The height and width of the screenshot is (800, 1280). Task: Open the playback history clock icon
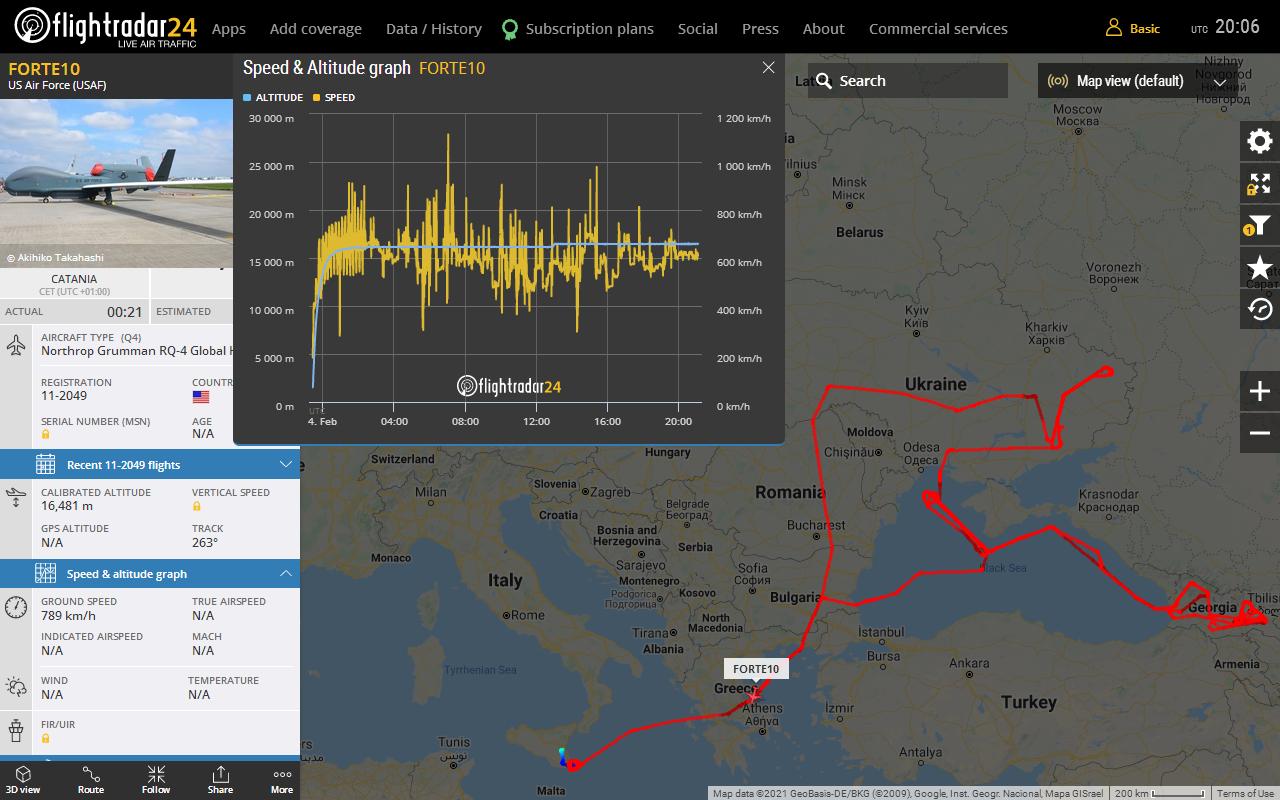(x=1260, y=310)
